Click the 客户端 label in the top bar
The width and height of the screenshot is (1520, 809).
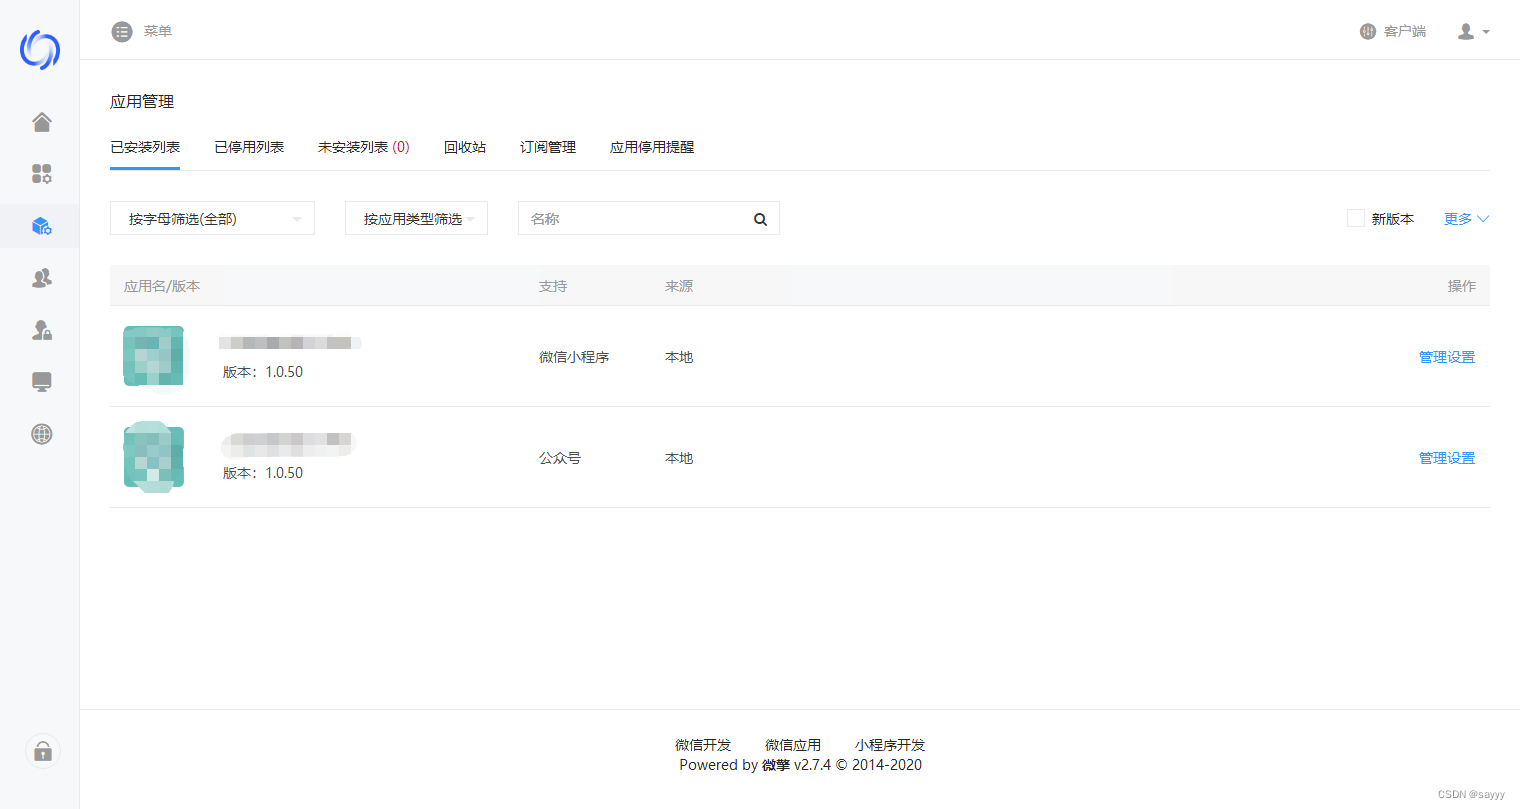tap(1405, 32)
